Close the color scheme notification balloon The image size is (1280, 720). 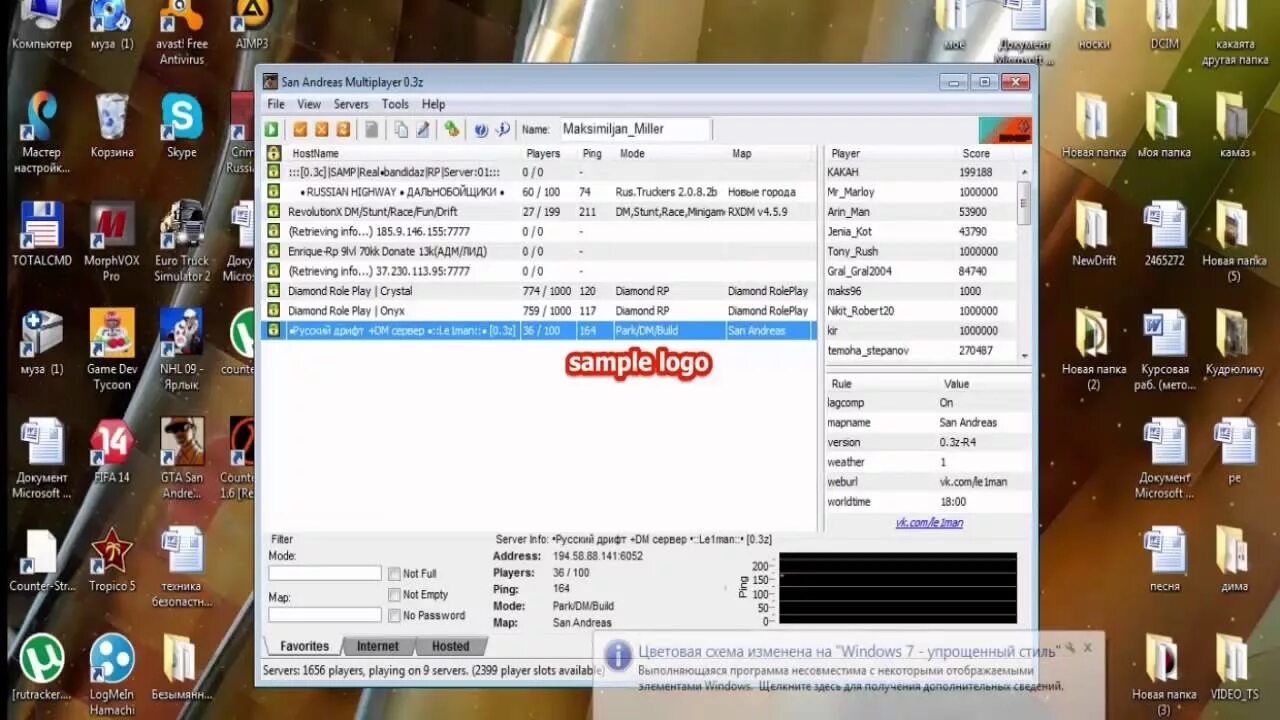1087,648
